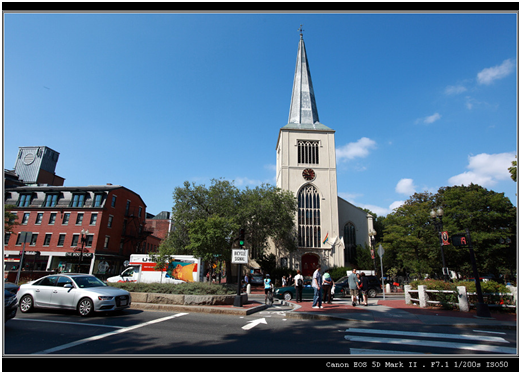Image resolution: width=521 pixels, height=374 pixels.
Task: Click the U-Haul moving truck
Action: coord(154,269)
